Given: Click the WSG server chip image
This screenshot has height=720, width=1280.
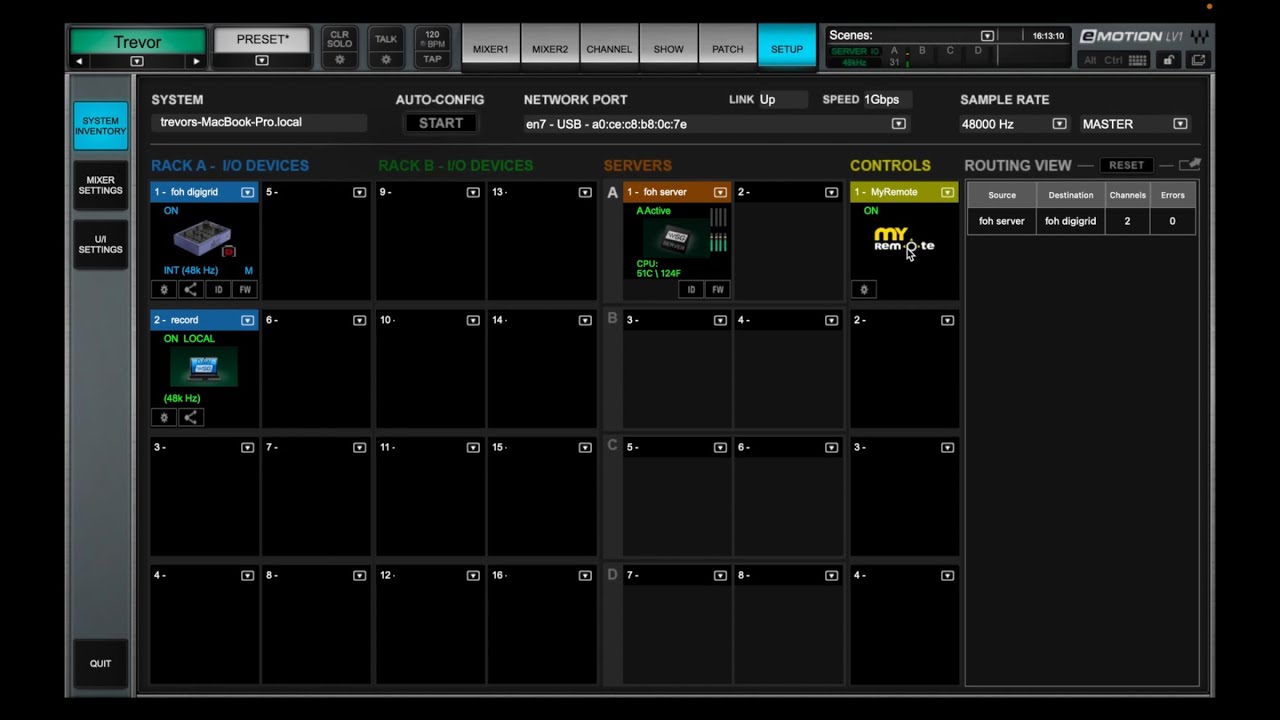Looking at the screenshot, I should 677,238.
